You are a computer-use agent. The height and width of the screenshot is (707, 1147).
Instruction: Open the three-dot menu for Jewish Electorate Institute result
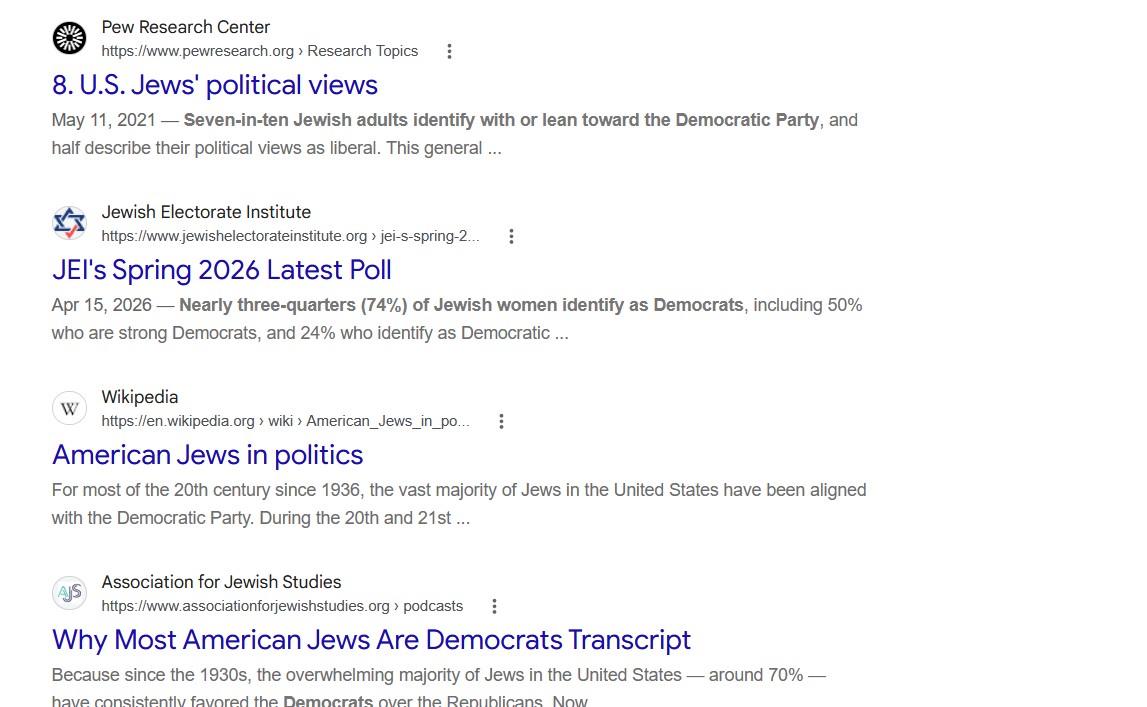pos(511,236)
